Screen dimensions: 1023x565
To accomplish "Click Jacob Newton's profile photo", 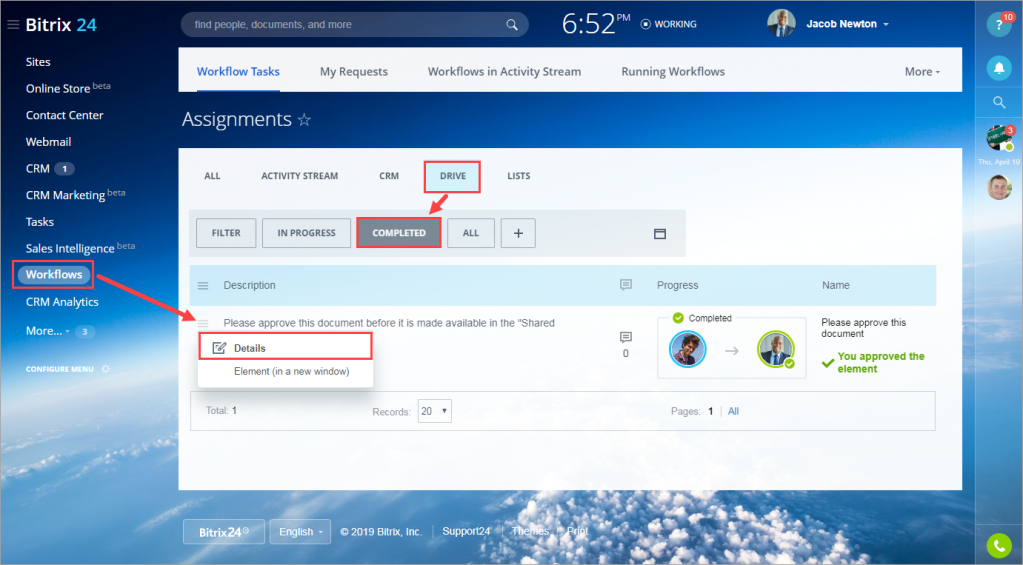I will (781, 23).
